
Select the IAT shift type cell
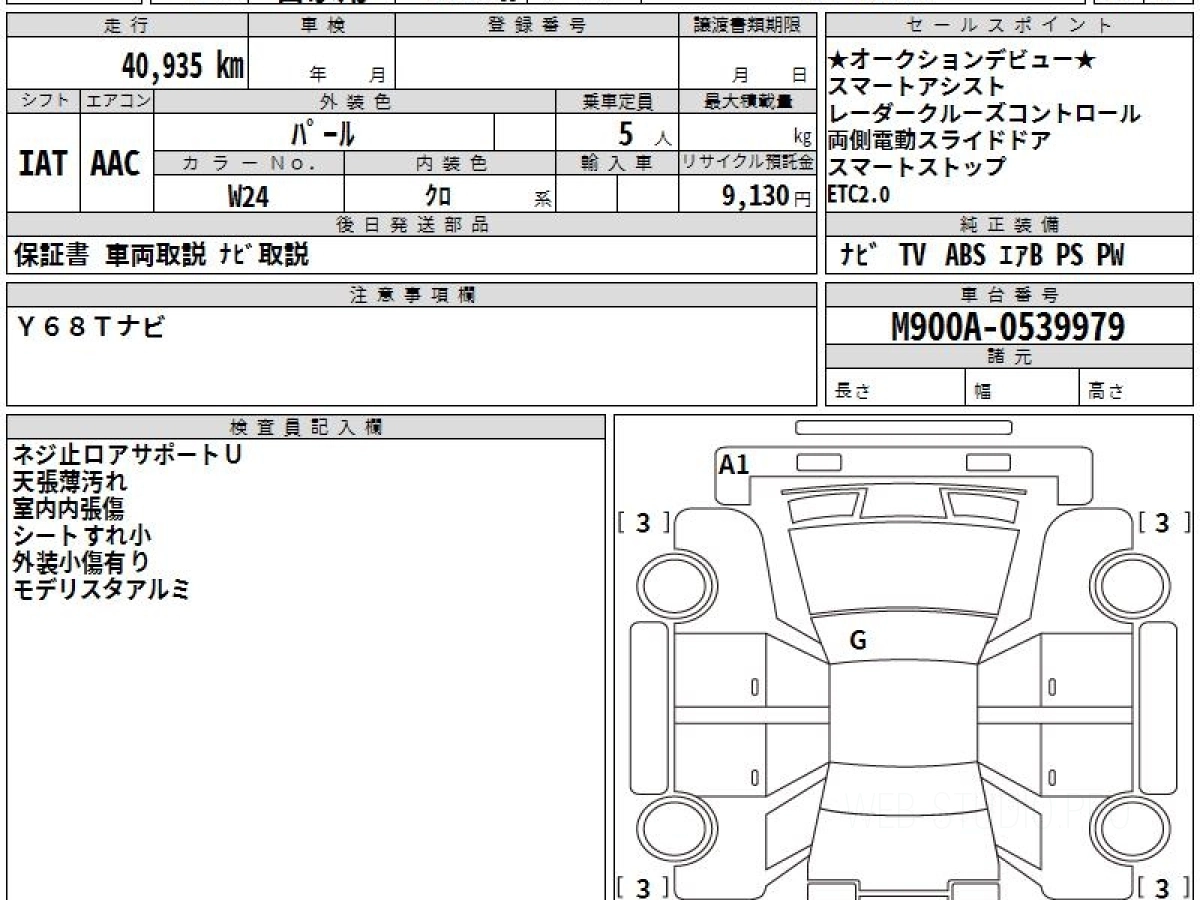click(43, 164)
